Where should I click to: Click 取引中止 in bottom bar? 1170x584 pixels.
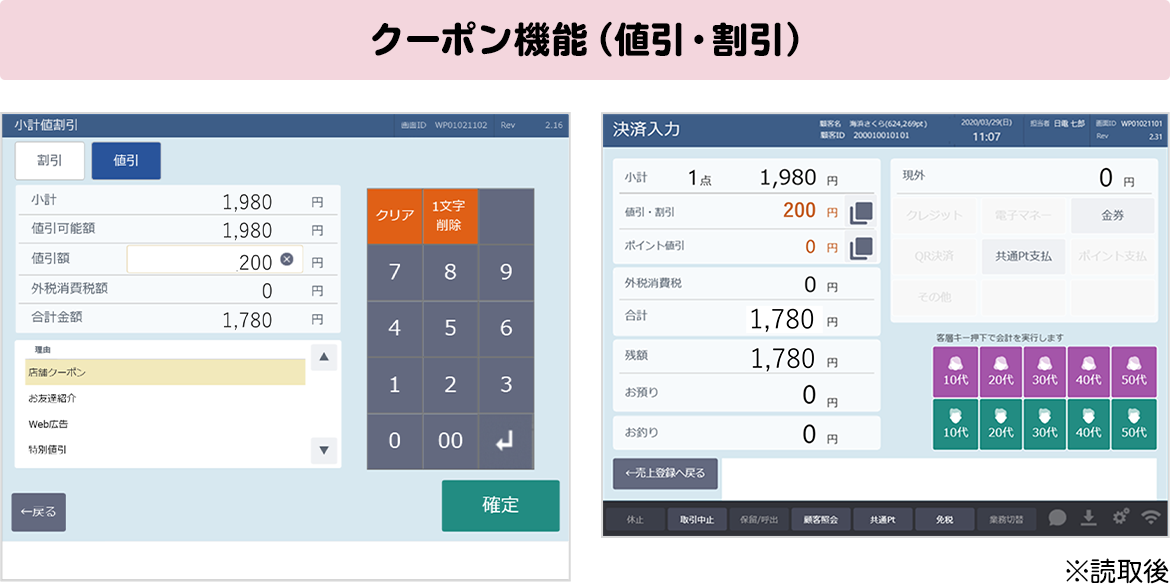point(697,518)
